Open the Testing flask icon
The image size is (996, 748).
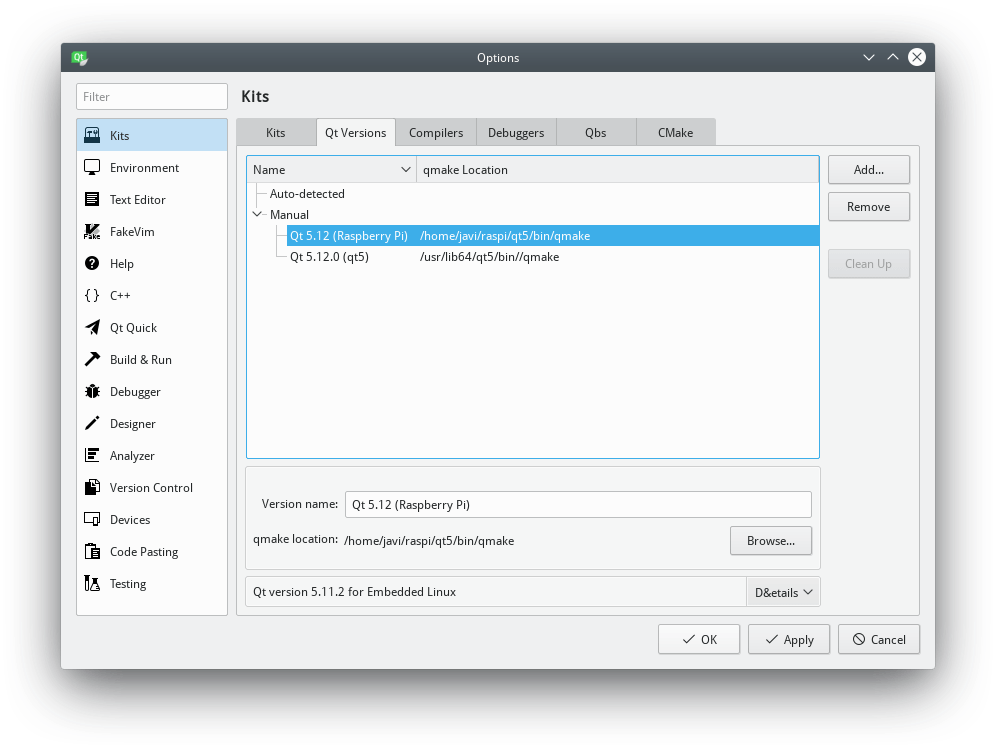[x=92, y=583]
